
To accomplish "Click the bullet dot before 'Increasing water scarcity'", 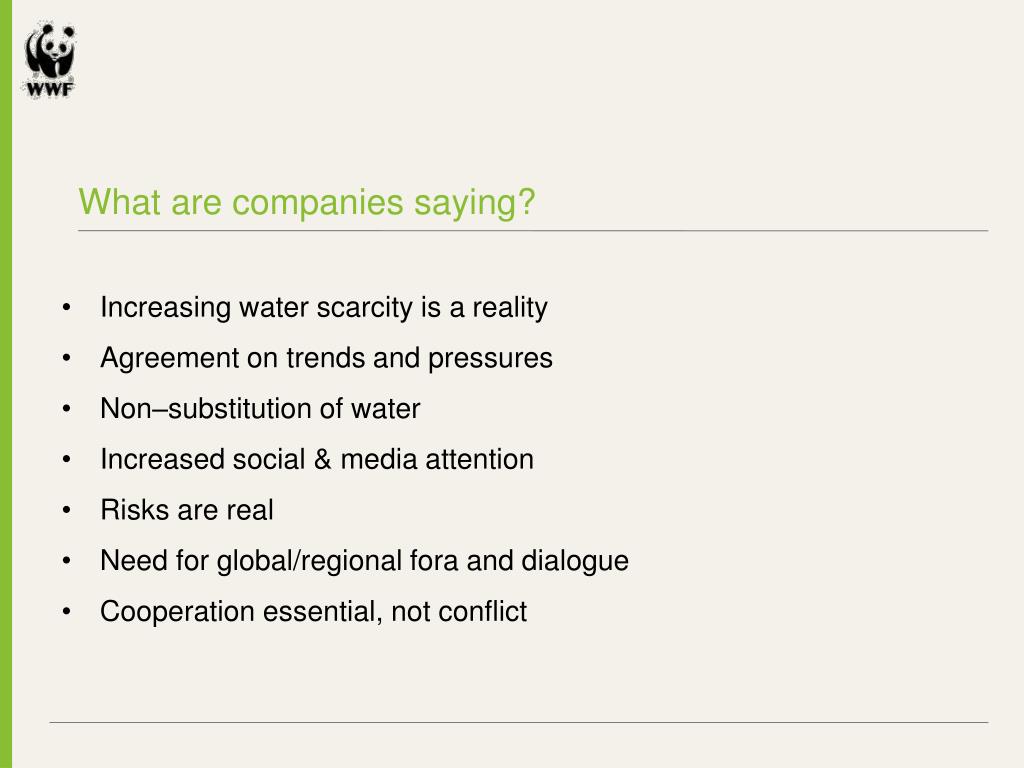I will (x=66, y=308).
